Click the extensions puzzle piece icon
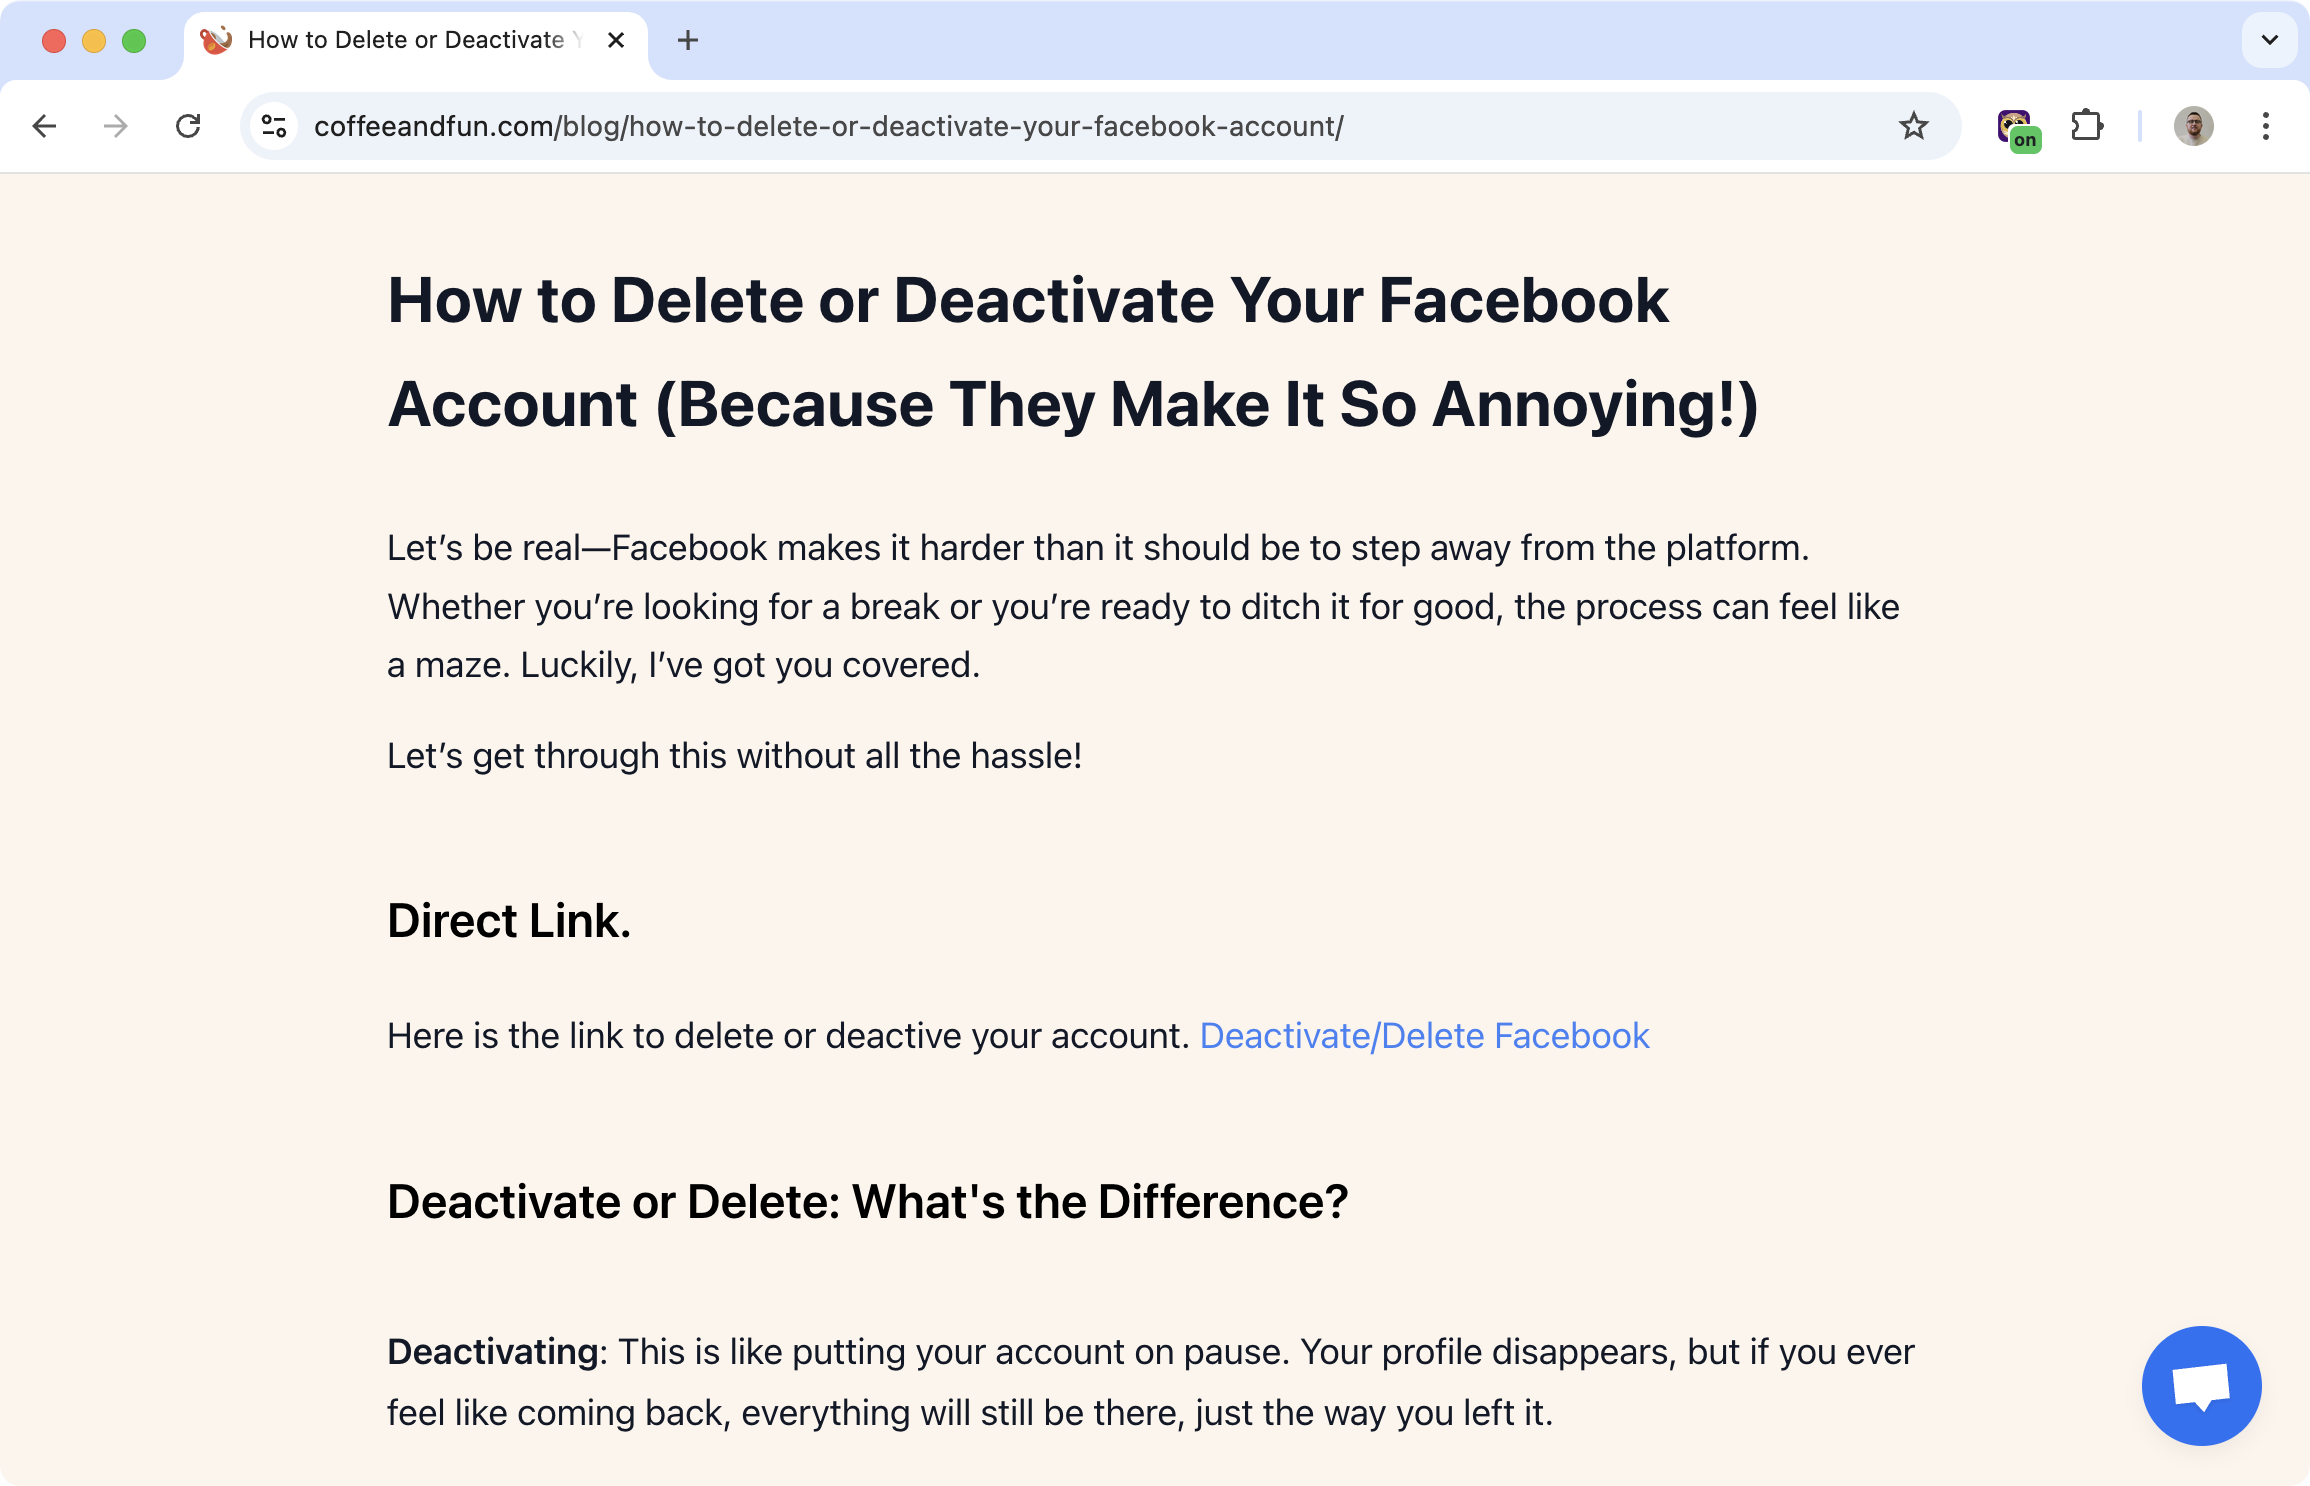The width and height of the screenshot is (2310, 1486). 2088,125
